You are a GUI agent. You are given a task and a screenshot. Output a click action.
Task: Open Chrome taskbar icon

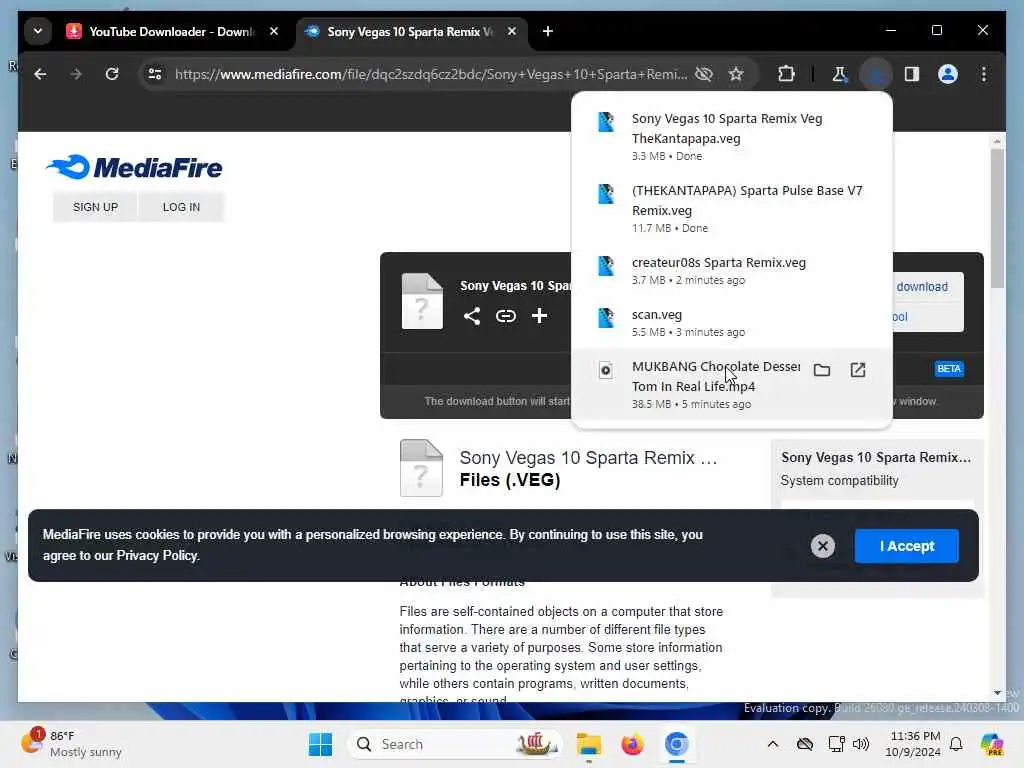pyautogui.click(x=677, y=744)
